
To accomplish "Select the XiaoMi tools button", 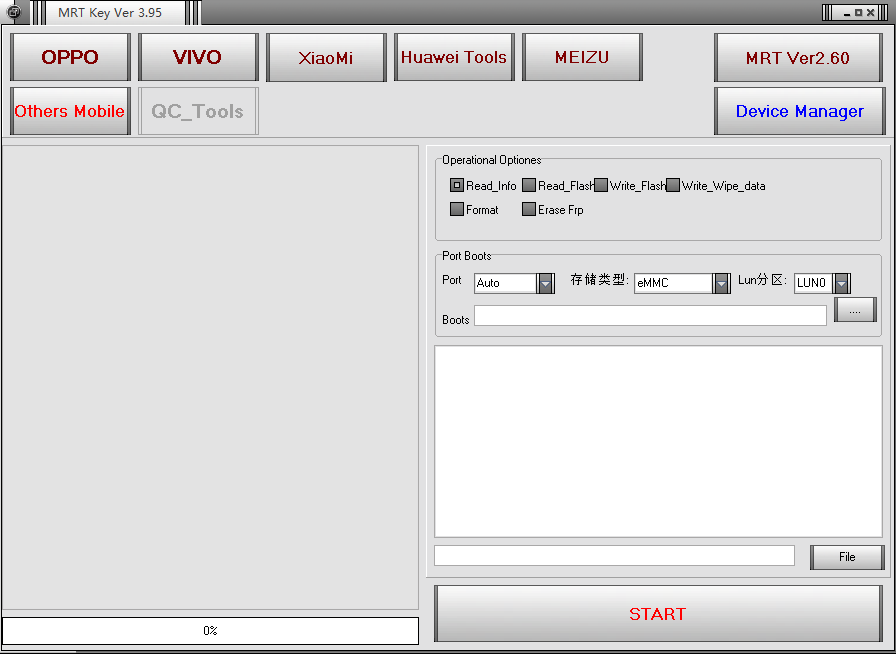I will (326, 57).
